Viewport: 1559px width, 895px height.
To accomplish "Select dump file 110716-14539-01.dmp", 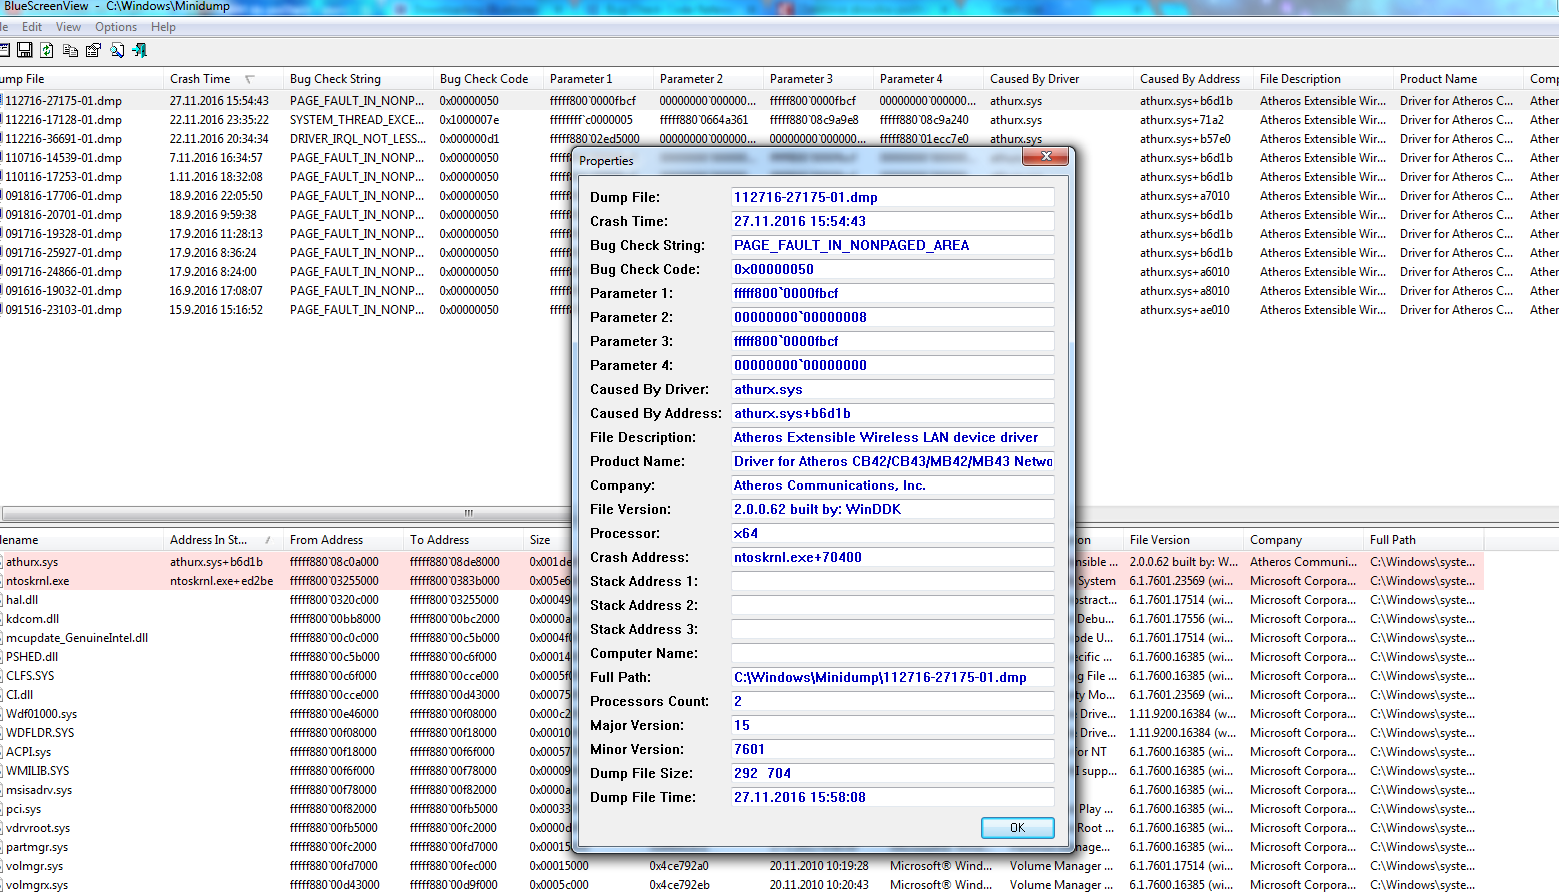I will (x=64, y=158).
